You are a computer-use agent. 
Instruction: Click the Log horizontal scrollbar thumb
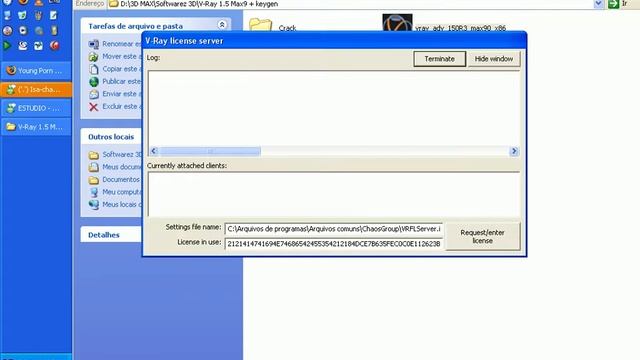point(210,151)
